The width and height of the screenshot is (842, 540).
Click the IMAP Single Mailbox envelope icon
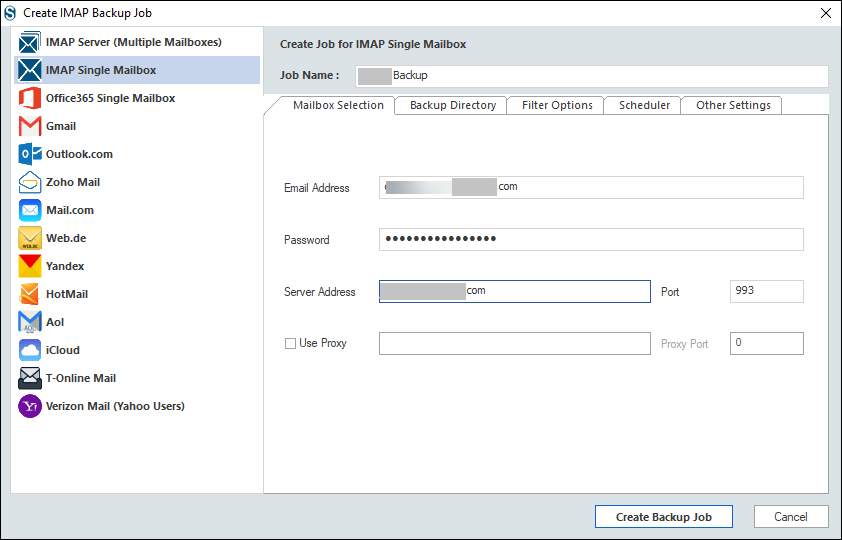[x=30, y=70]
